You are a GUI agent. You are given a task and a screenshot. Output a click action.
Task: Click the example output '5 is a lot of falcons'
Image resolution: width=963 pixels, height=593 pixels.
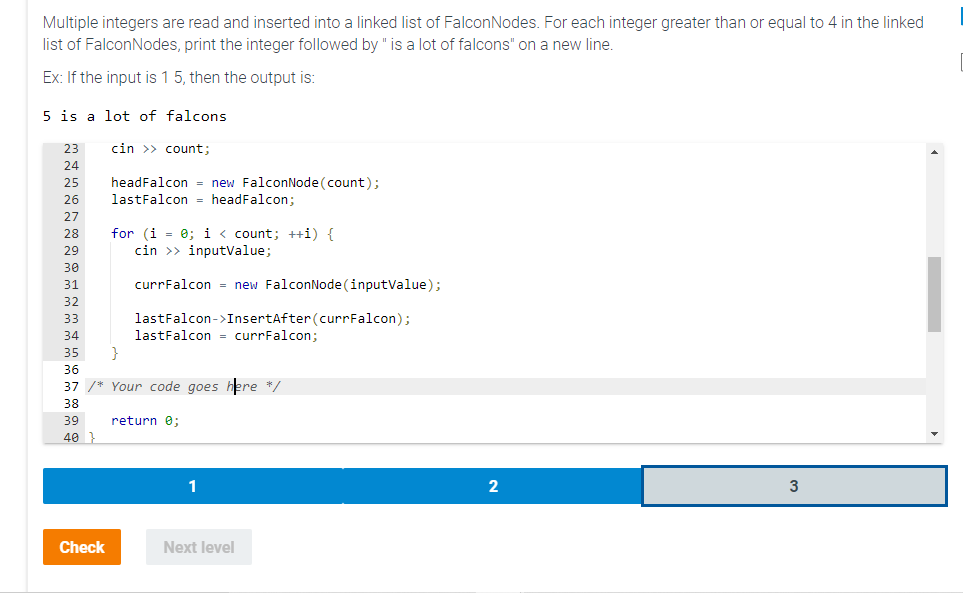point(133,115)
